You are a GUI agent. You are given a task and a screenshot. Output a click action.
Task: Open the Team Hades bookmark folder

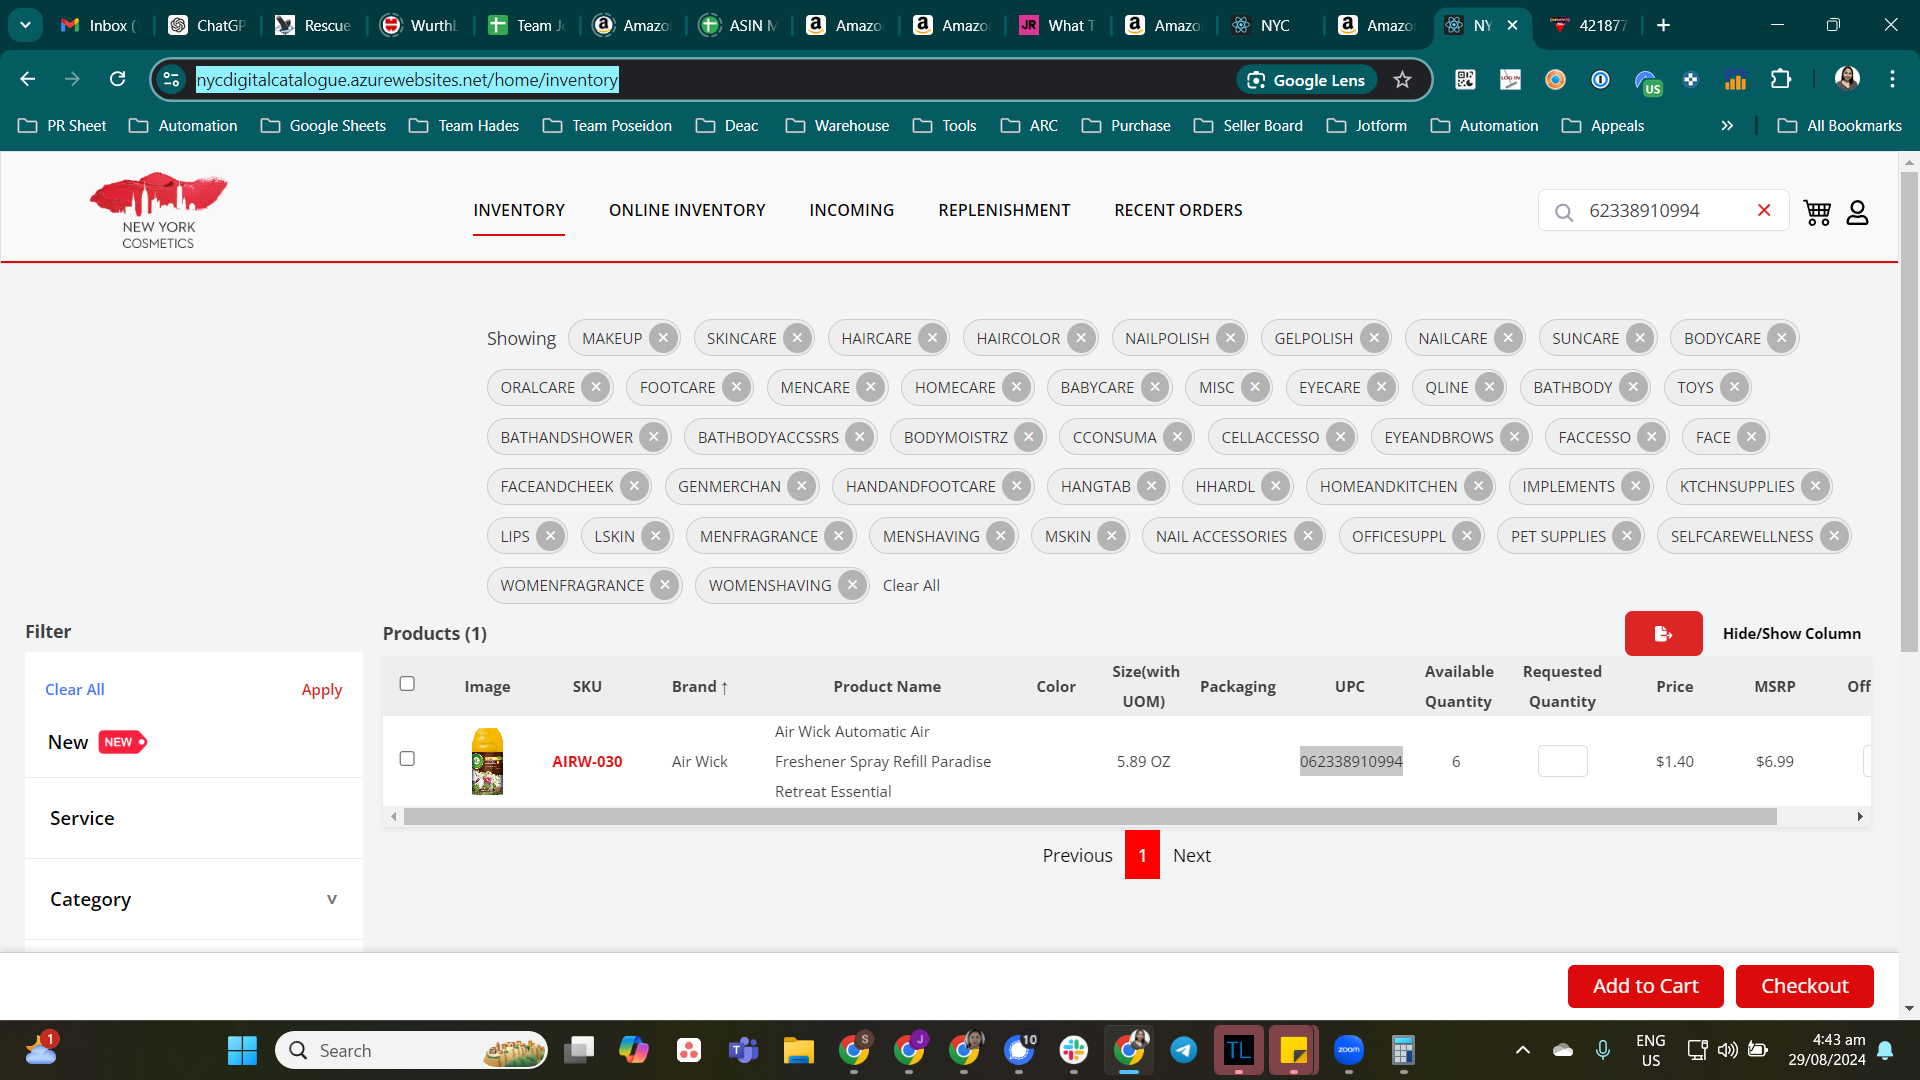pyautogui.click(x=464, y=126)
